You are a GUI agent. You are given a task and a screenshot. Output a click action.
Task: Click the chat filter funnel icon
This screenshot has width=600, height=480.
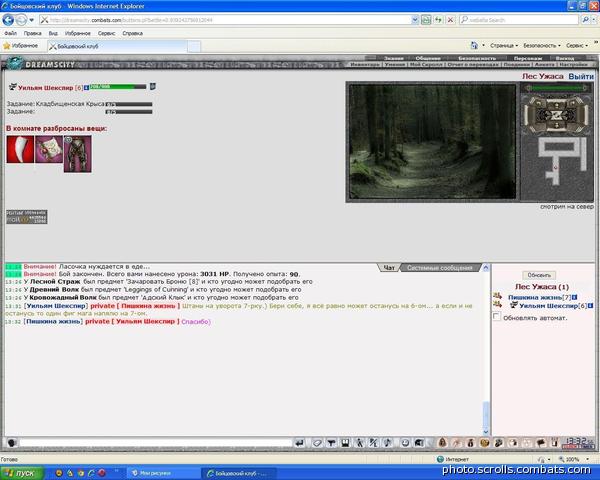(331, 443)
